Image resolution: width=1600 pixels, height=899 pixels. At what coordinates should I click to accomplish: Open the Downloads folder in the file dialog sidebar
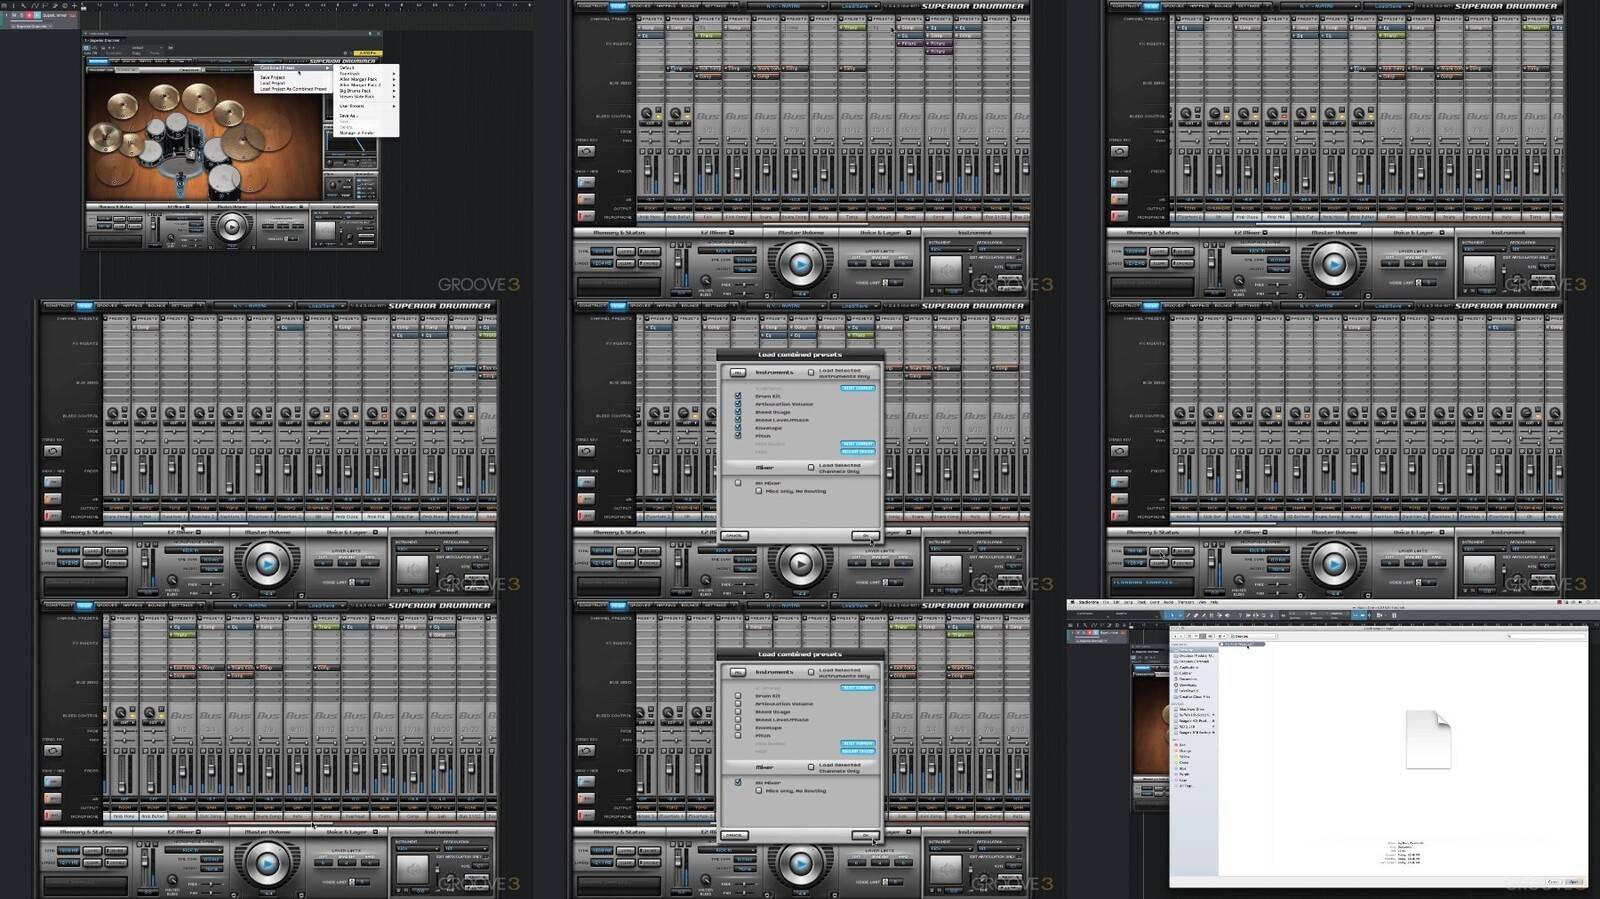[1188, 685]
